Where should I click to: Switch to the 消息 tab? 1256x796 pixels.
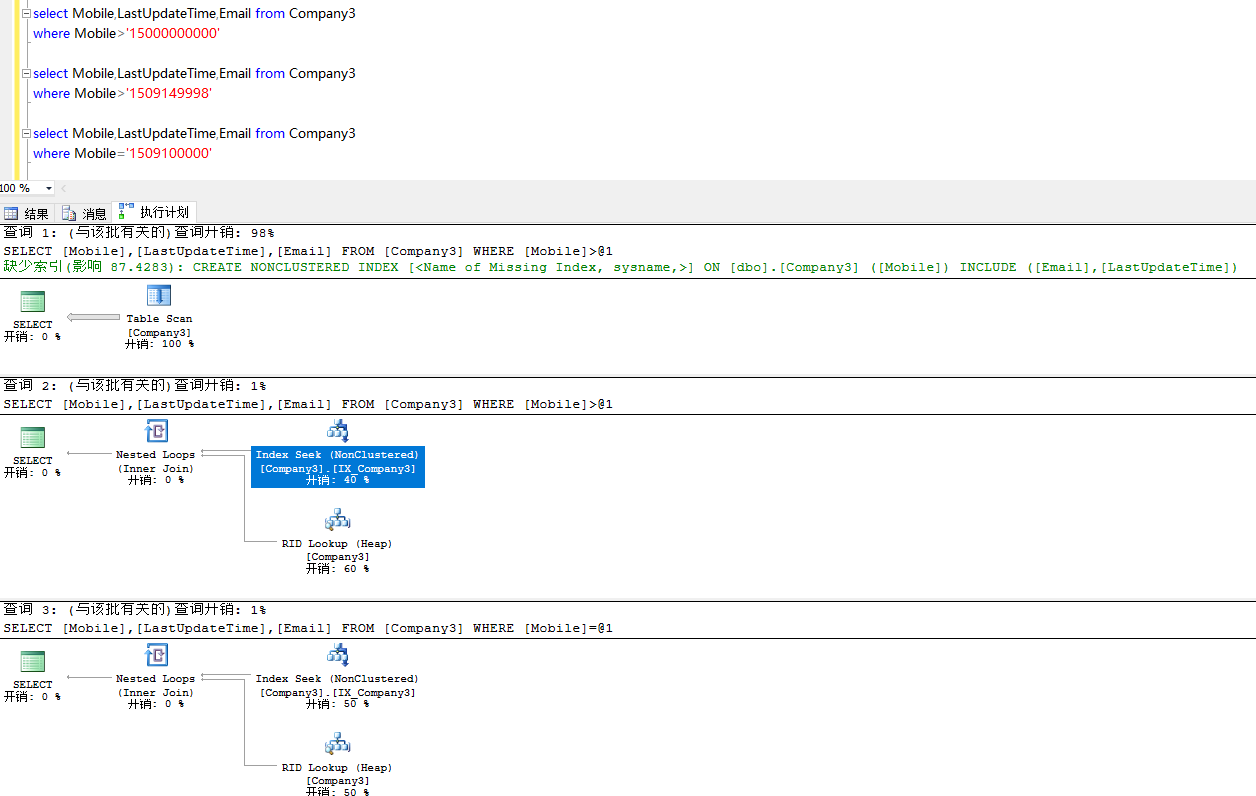click(x=85, y=213)
